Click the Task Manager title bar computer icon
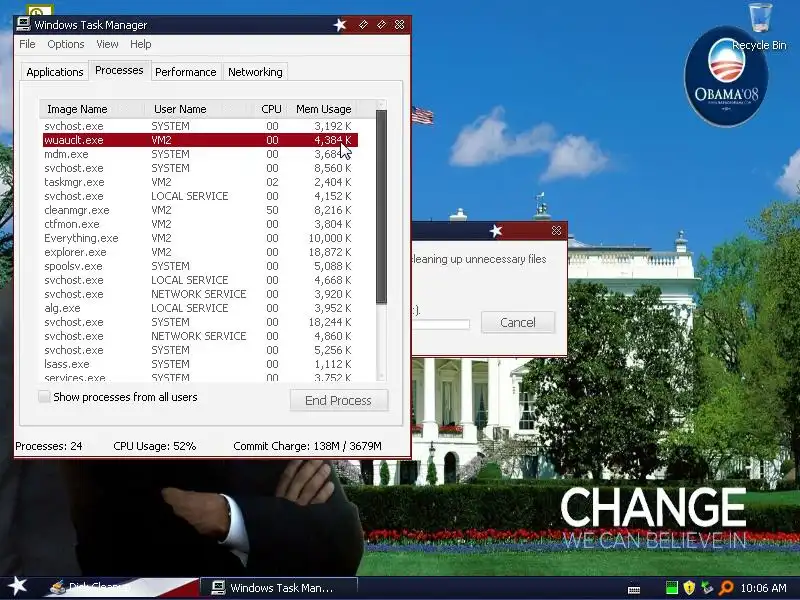Screen dimensions: 800x600 click(23, 24)
